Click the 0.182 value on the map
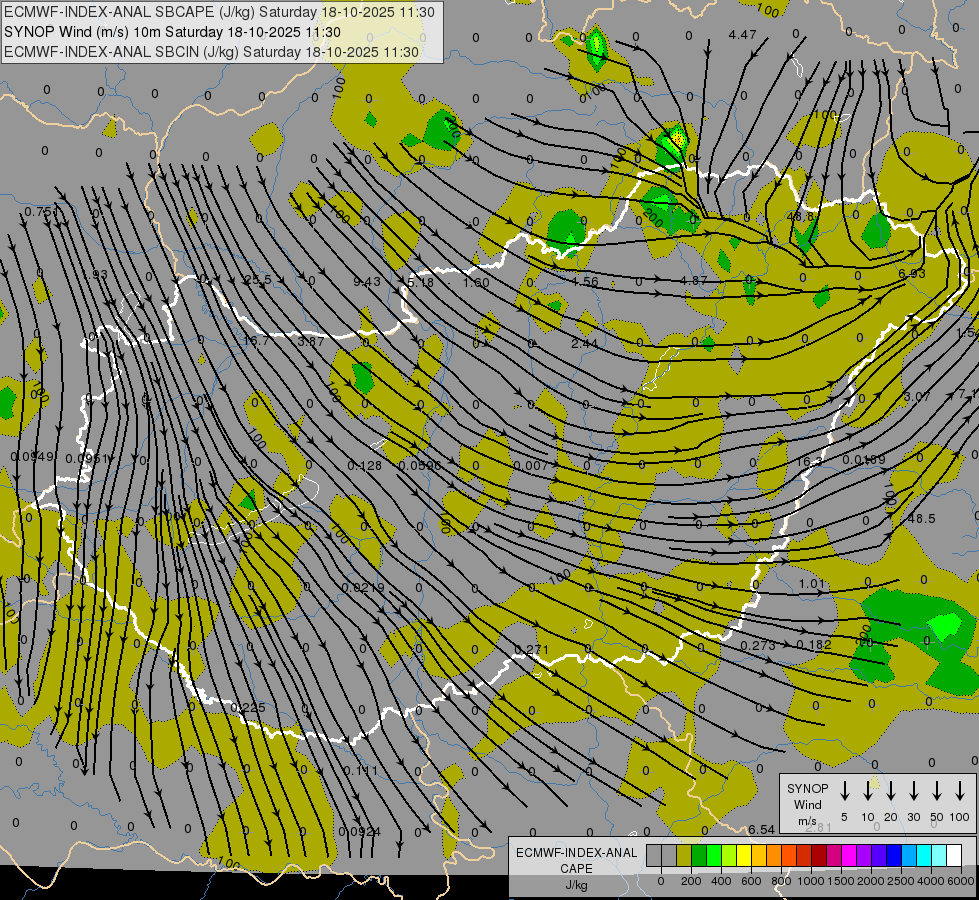 pyautogui.click(x=814, y=645)
